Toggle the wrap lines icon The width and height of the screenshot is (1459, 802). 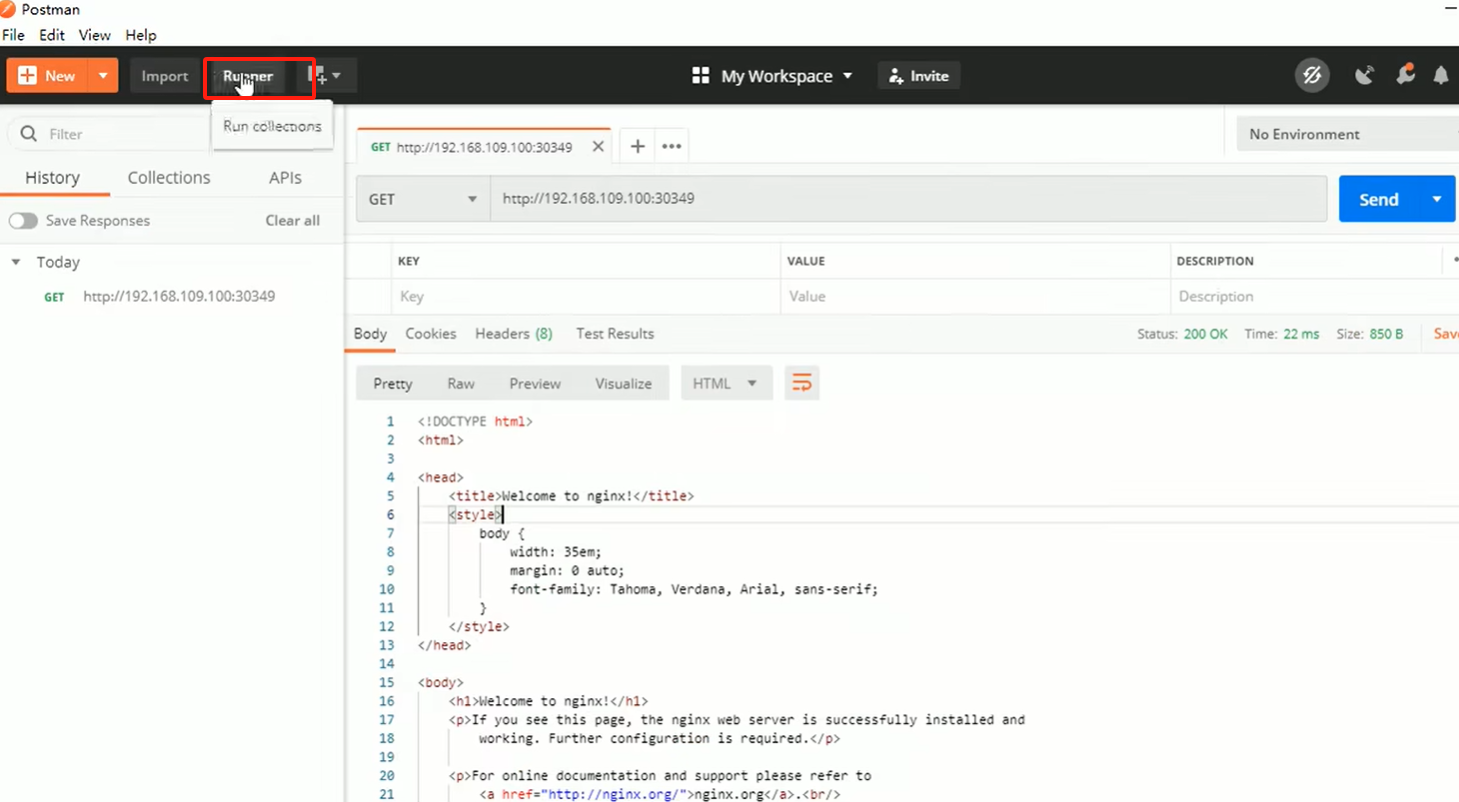click(802, 384)
